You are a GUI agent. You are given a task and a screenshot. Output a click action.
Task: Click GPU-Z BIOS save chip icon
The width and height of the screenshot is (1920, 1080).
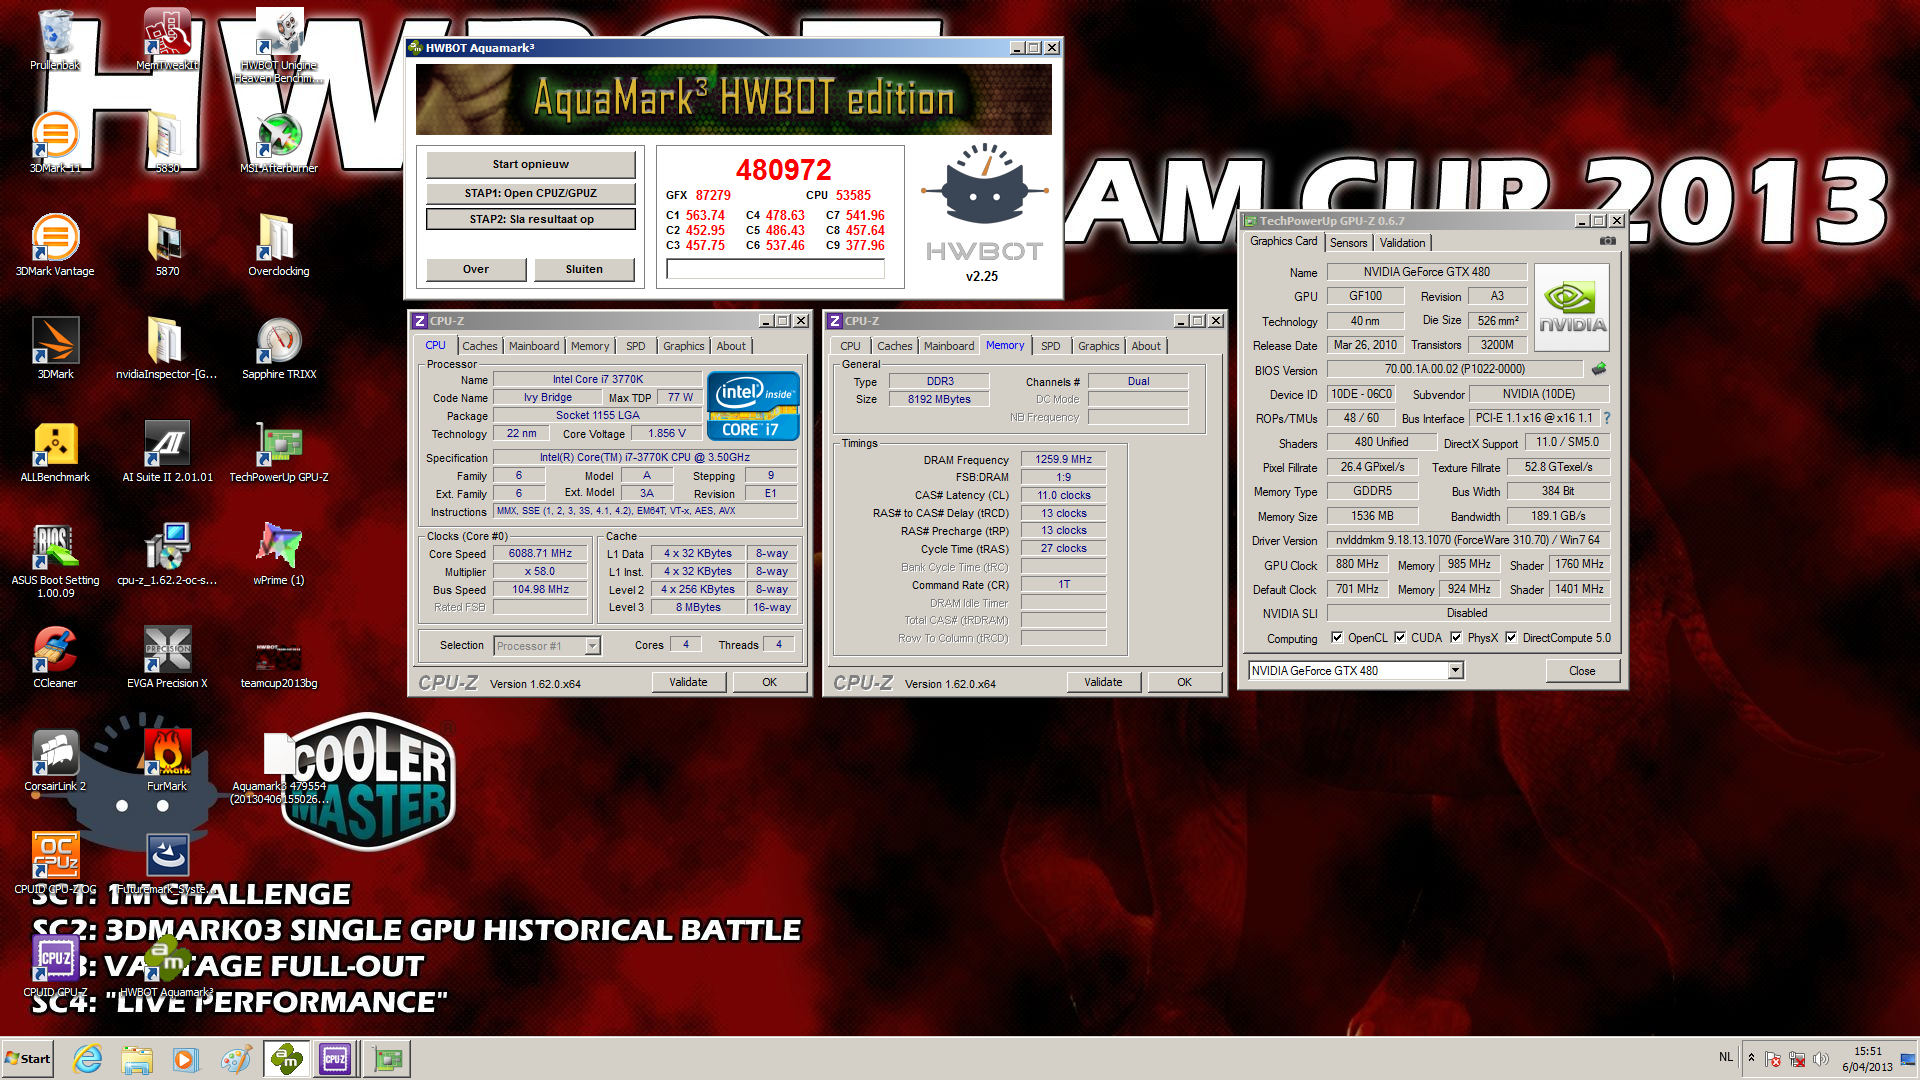[x=1599, y=369]
